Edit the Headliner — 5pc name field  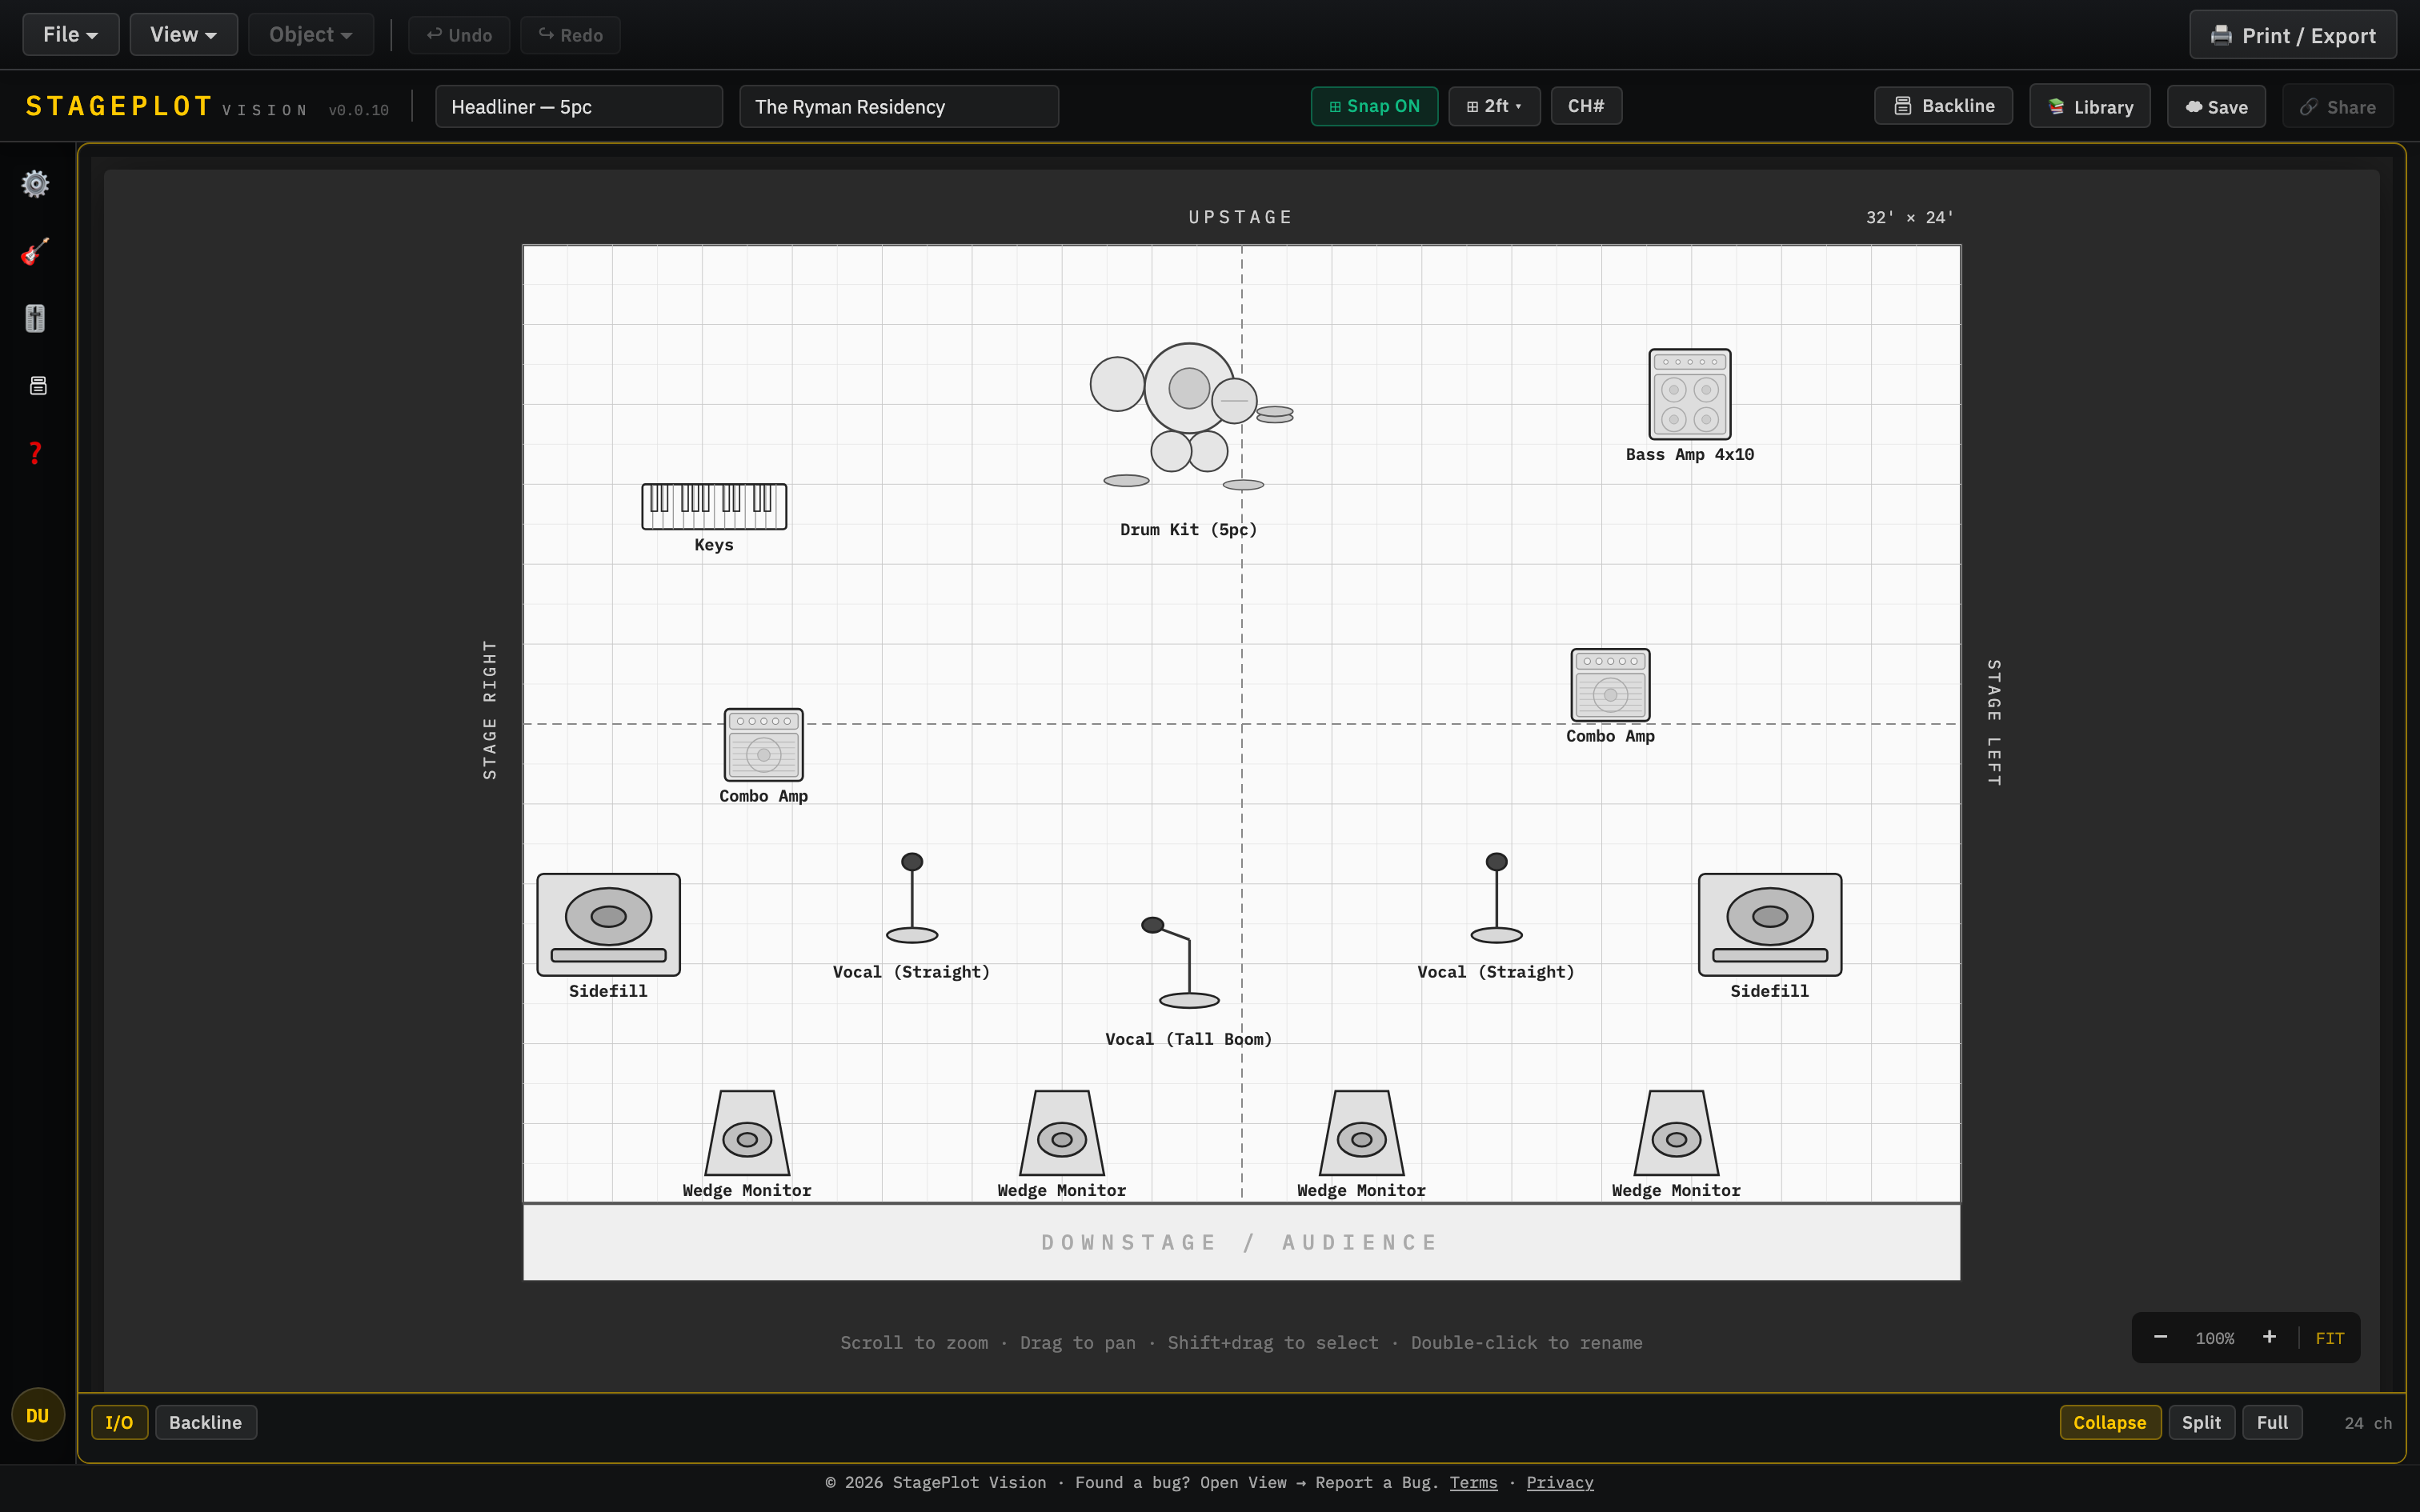(578, 106)
